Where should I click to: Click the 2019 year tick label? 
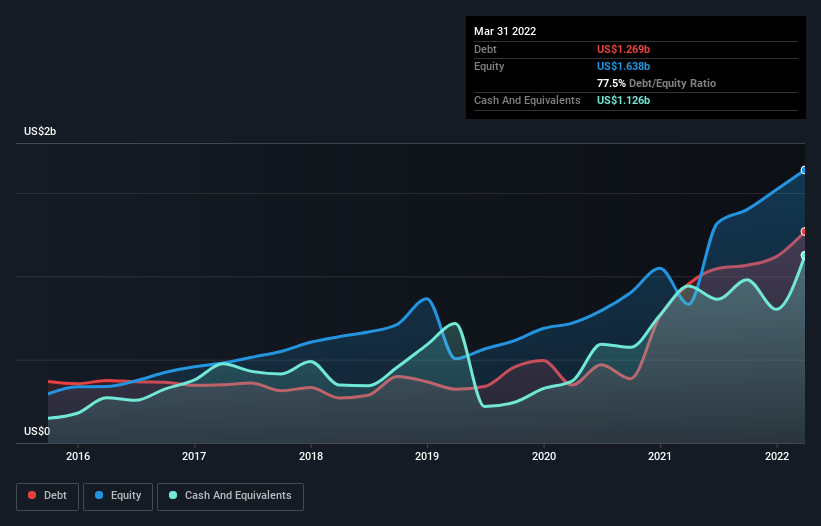pyautogui.click(x=427, y=456)
